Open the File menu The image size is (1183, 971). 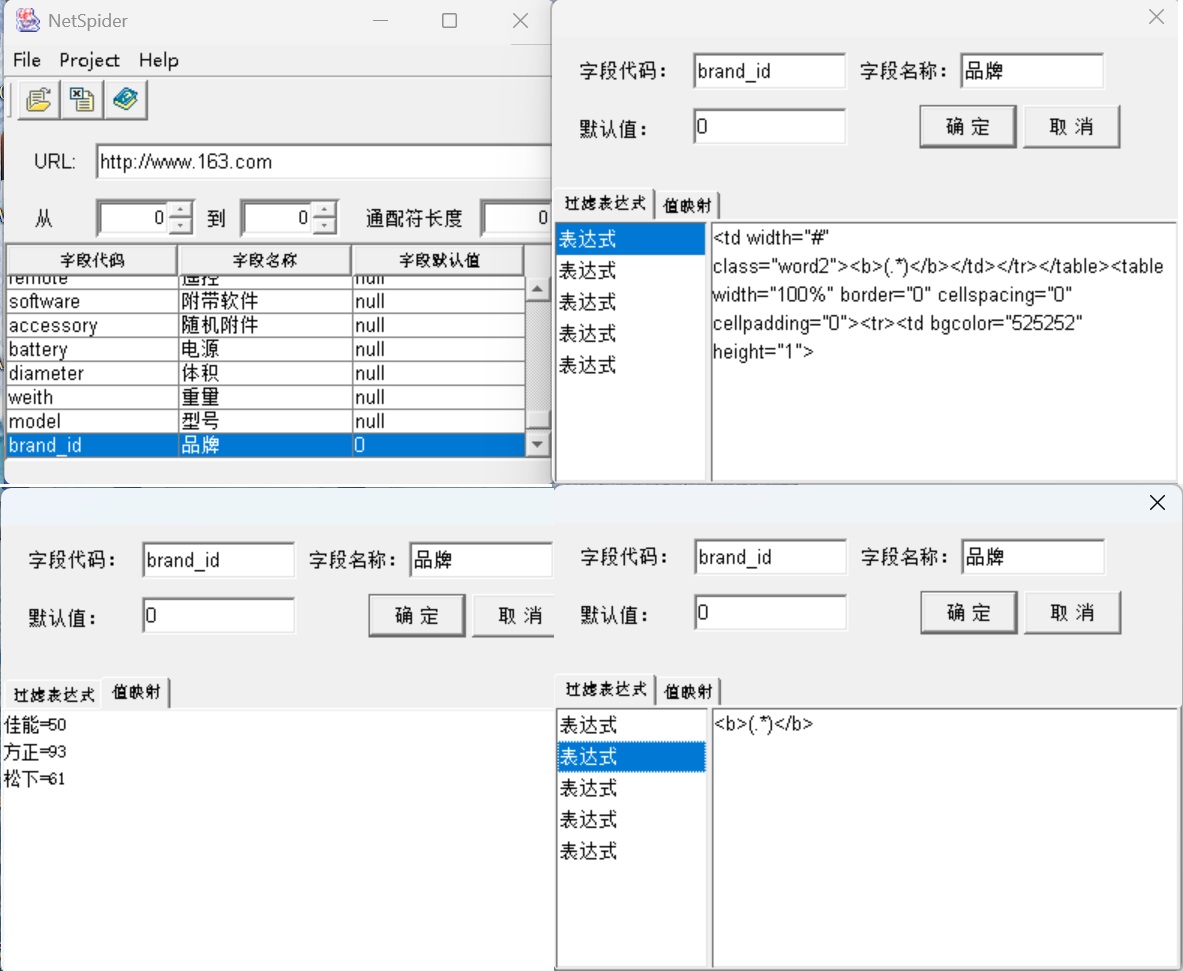pos(27,60)
